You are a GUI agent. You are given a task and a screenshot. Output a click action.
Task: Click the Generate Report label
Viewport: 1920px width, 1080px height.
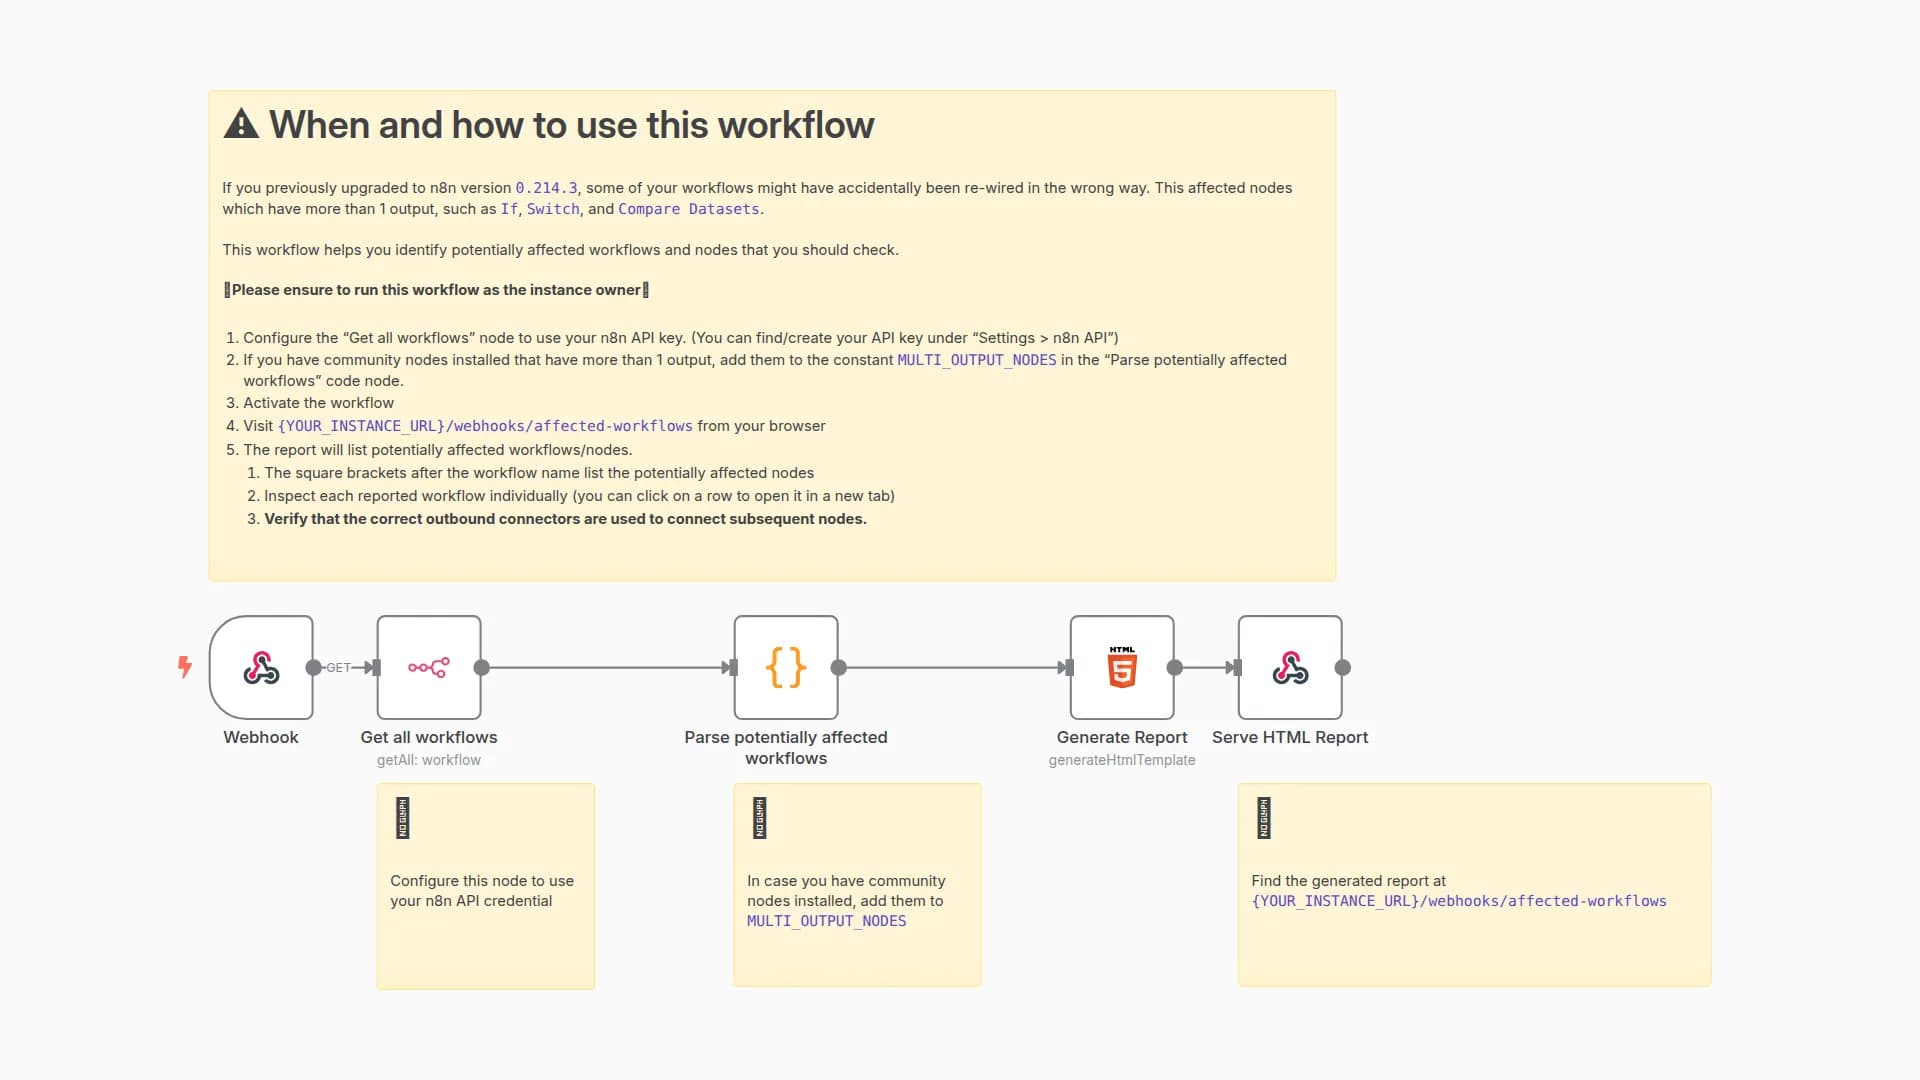click(x=1122, y=737)
